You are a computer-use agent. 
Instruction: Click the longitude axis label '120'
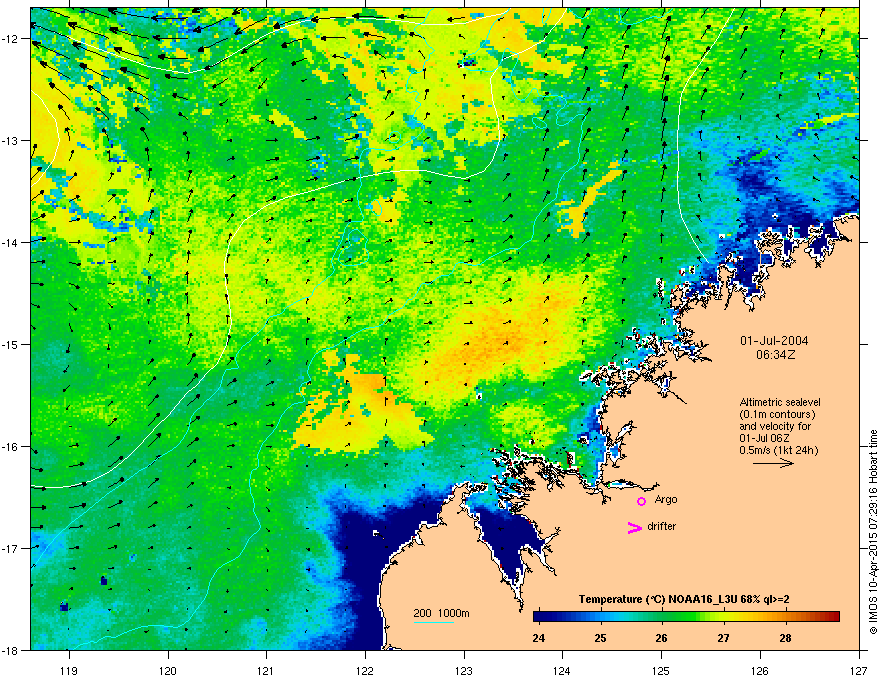(x=168, y=670)
